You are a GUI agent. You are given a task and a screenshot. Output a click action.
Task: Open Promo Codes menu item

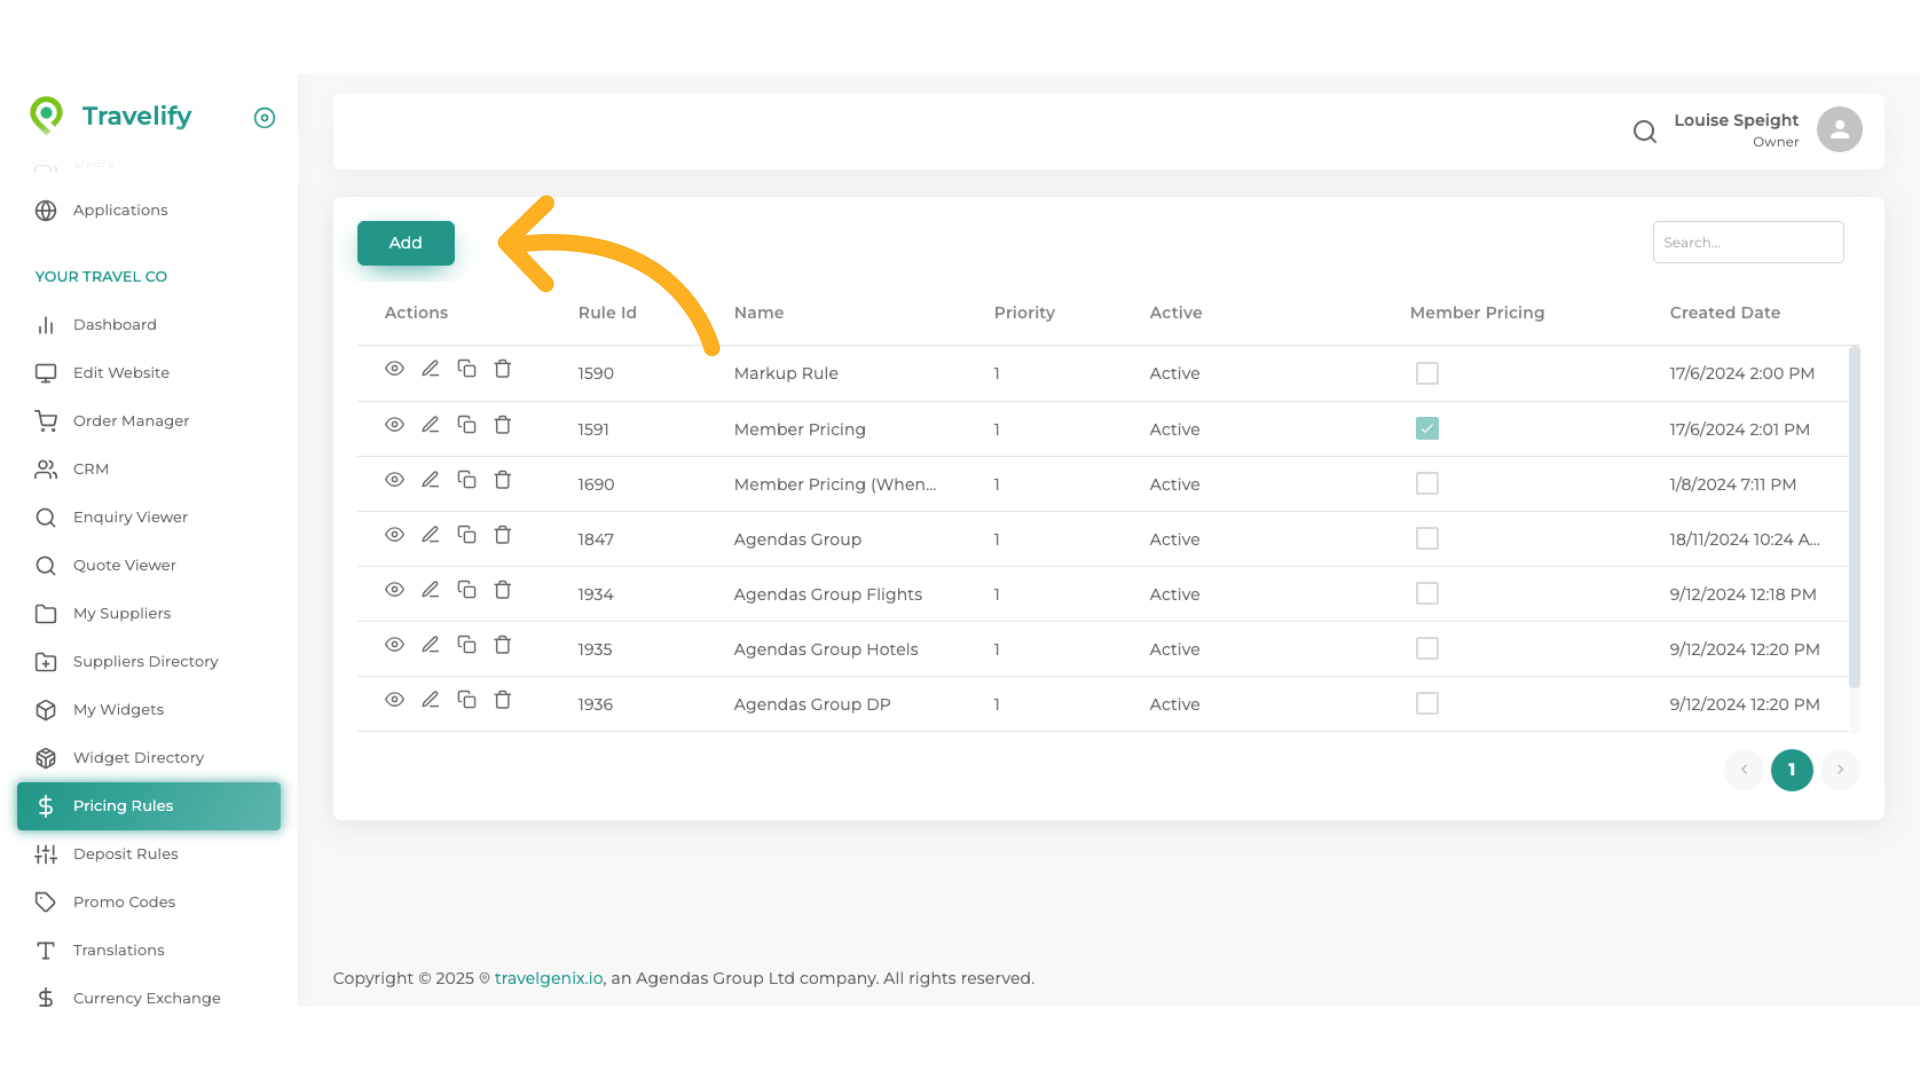(124, 902)
